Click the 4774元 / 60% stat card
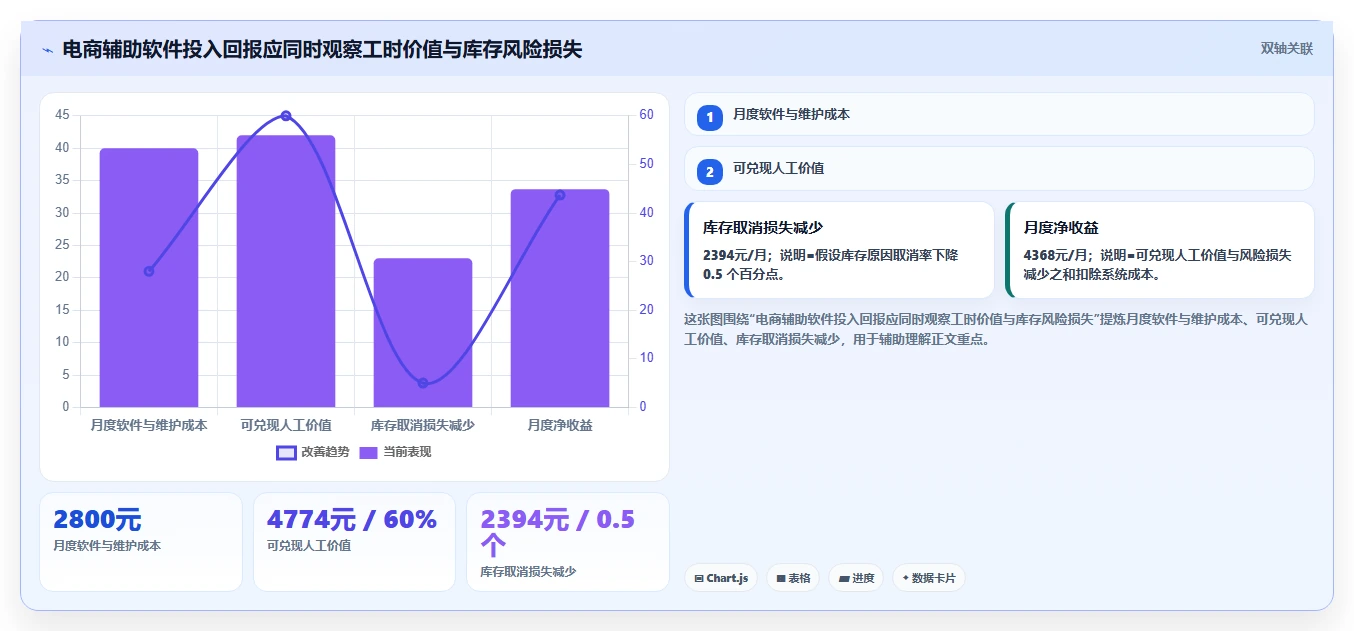 click(x=354, y=542)
